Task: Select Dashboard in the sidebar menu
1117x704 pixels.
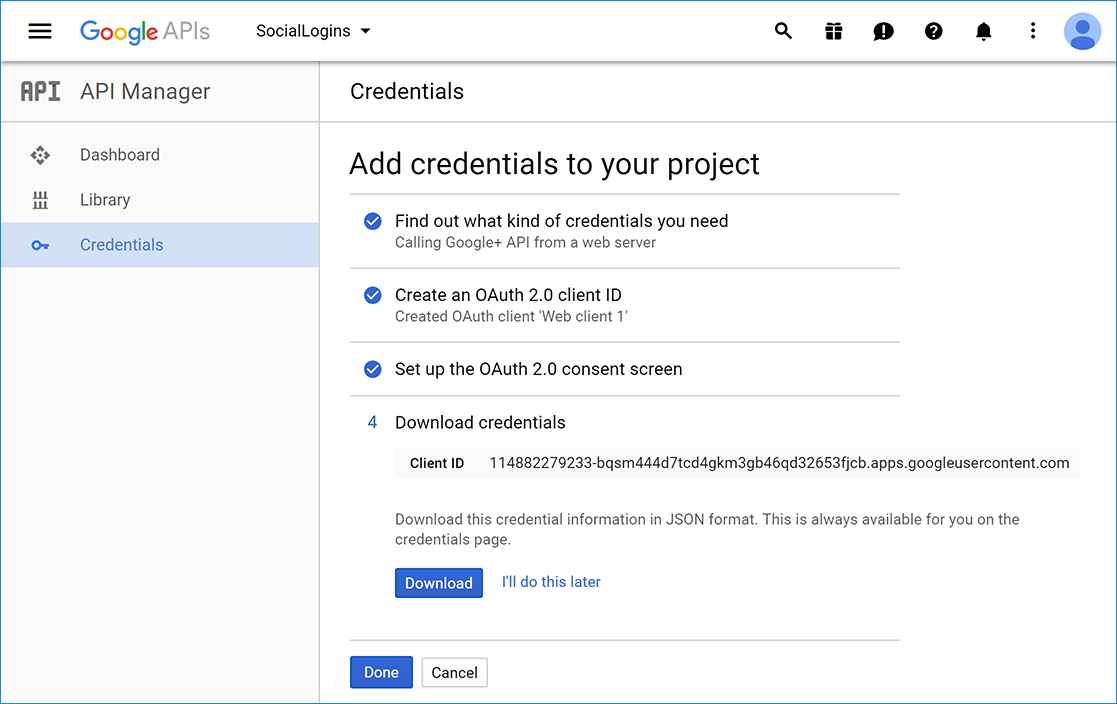Action: [120, 155]
